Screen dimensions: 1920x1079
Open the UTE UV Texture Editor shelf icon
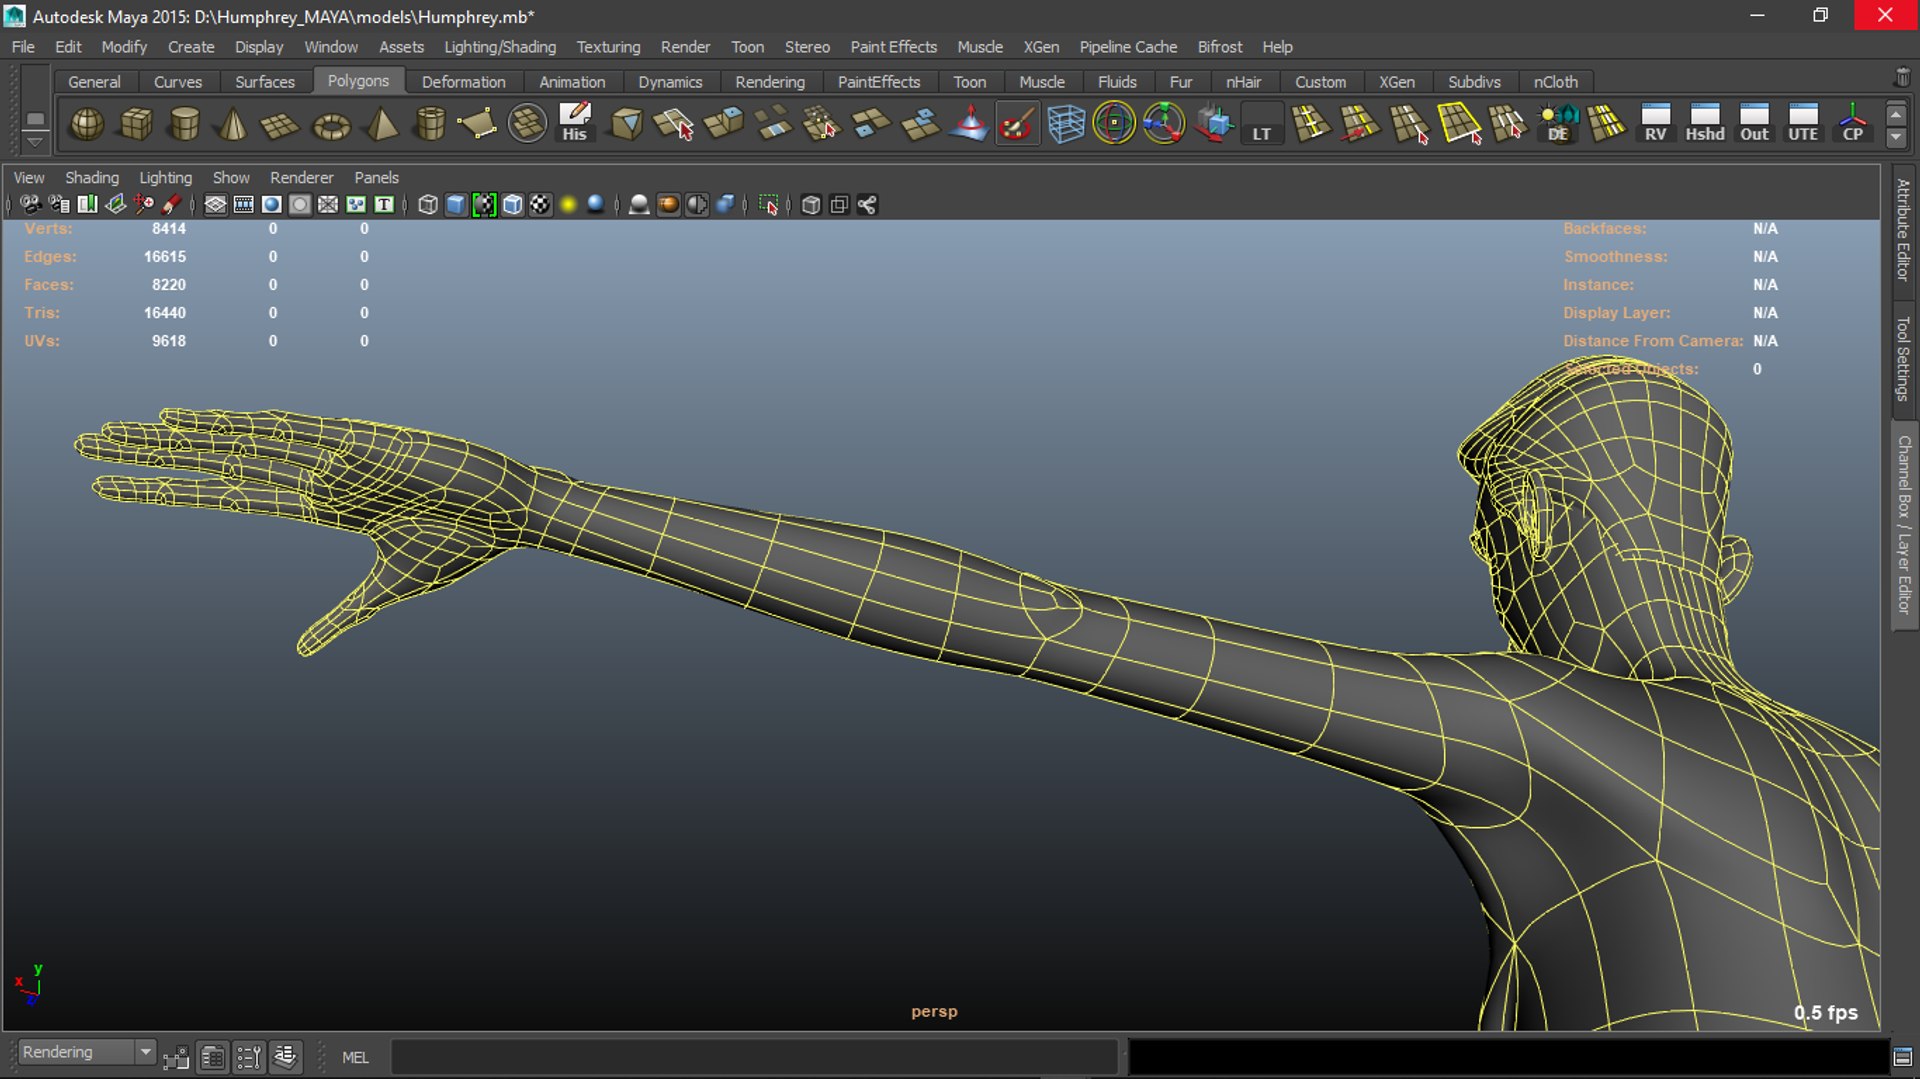click(1803, 123)
